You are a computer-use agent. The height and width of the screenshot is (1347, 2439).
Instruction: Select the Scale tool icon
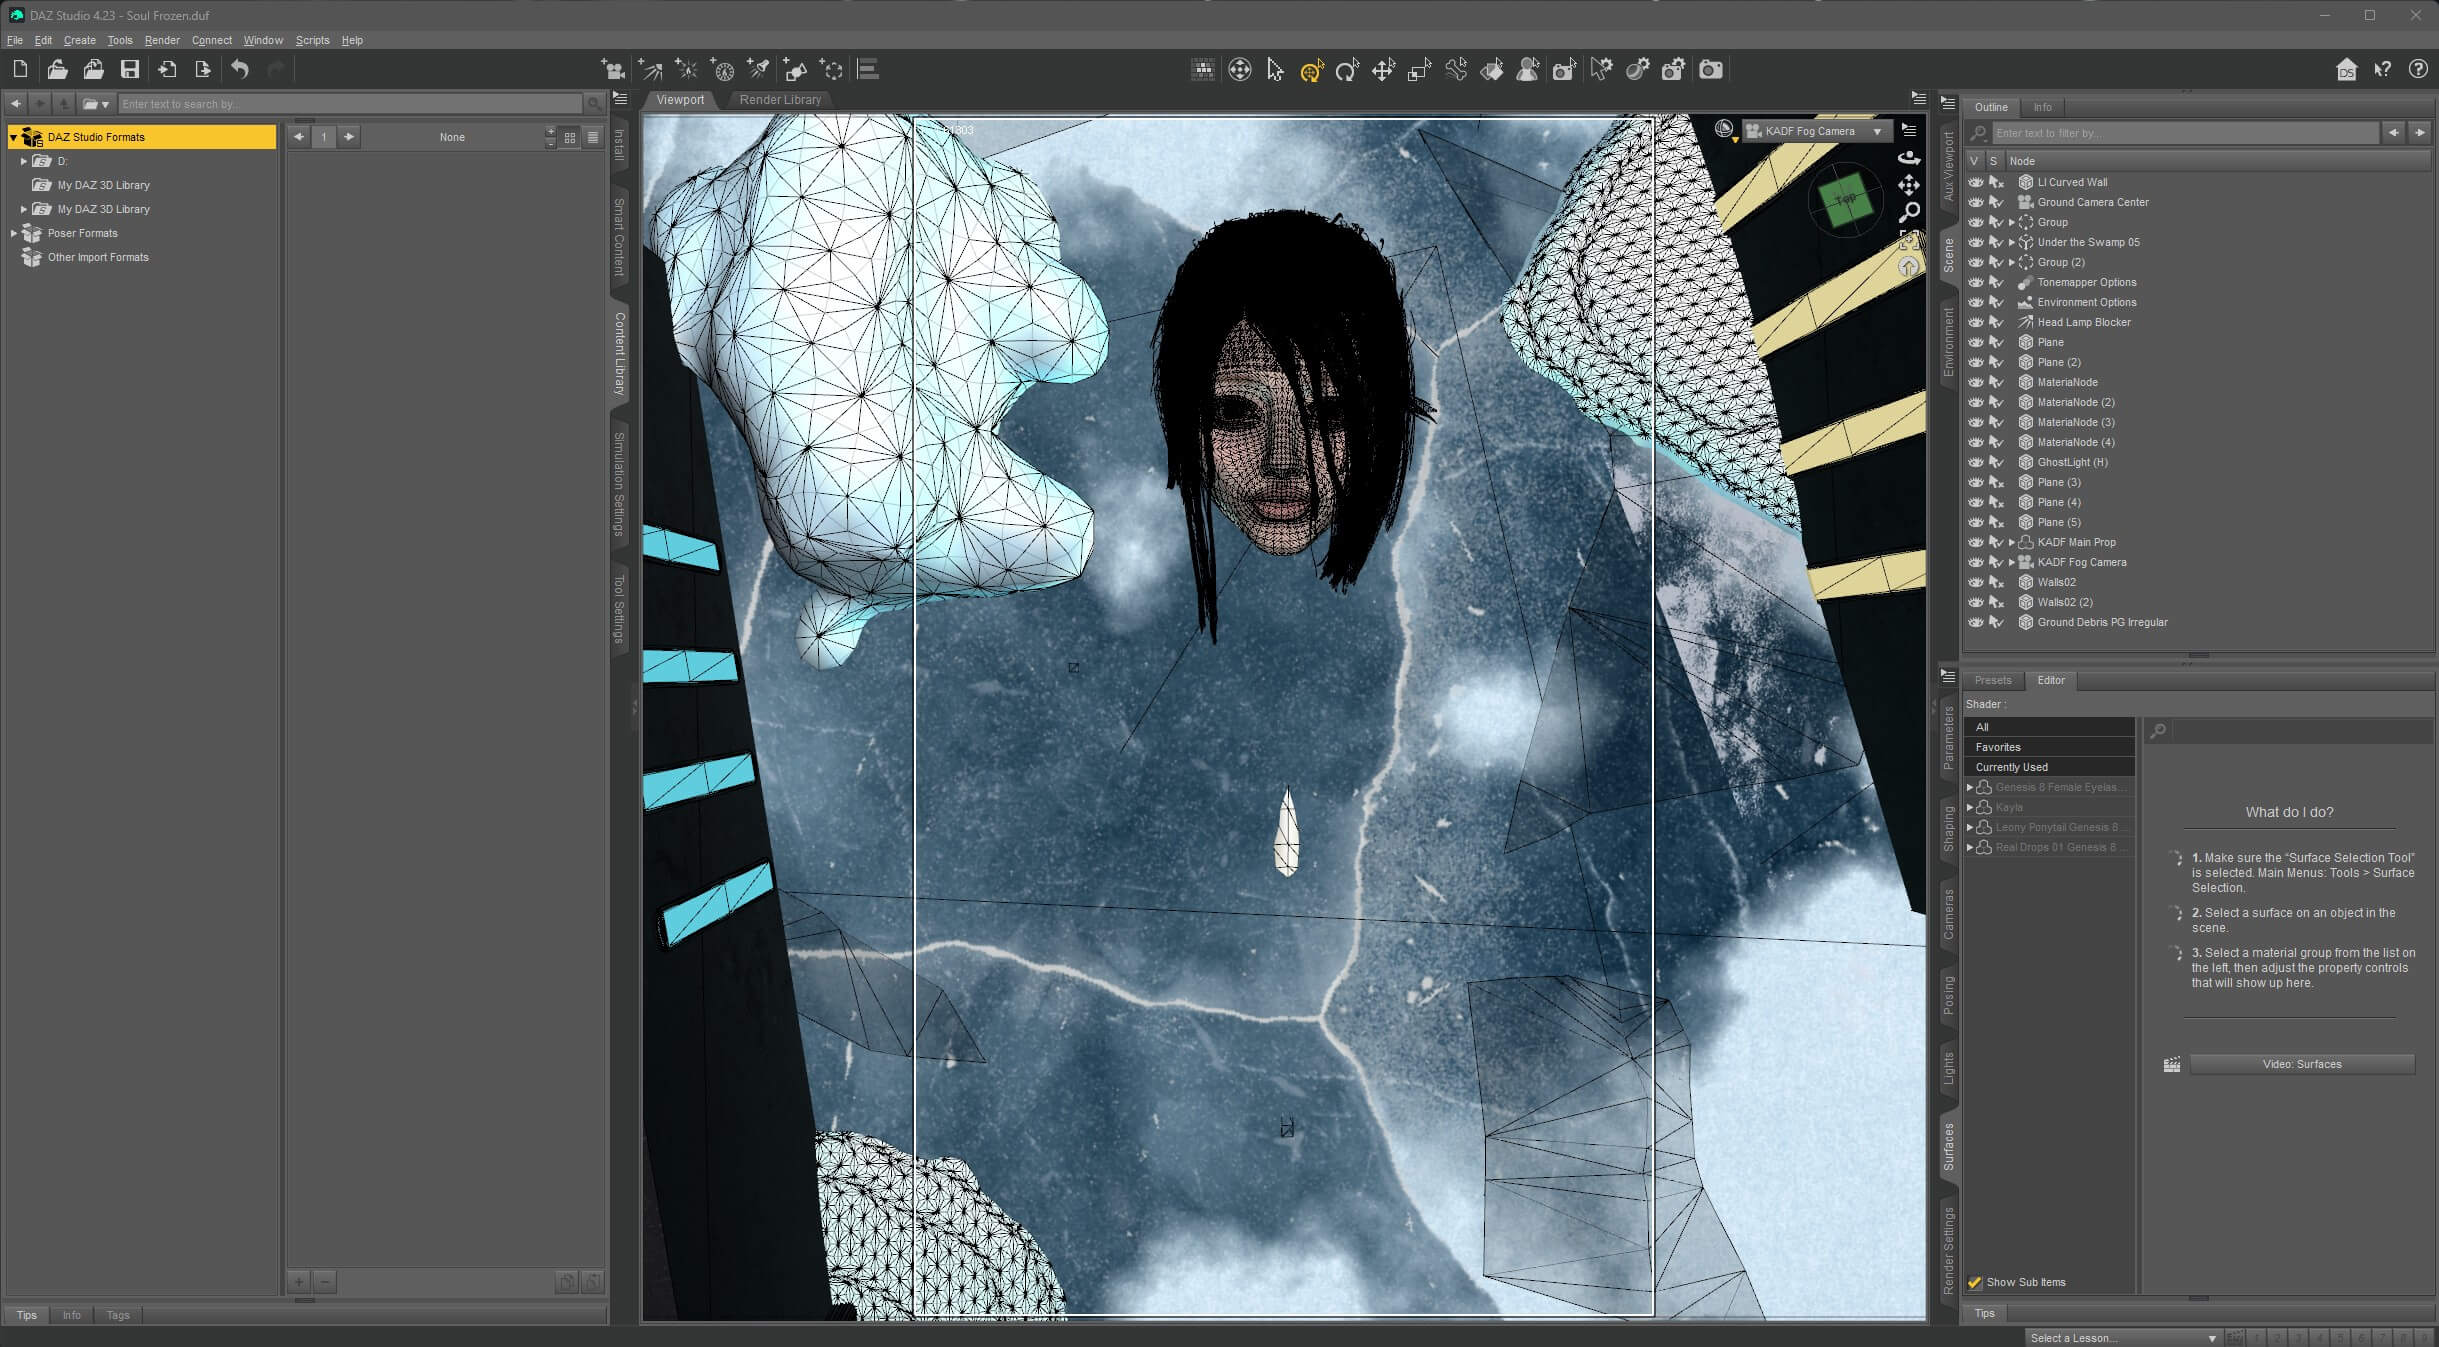pyautogui.click(x=1419, y=69)
